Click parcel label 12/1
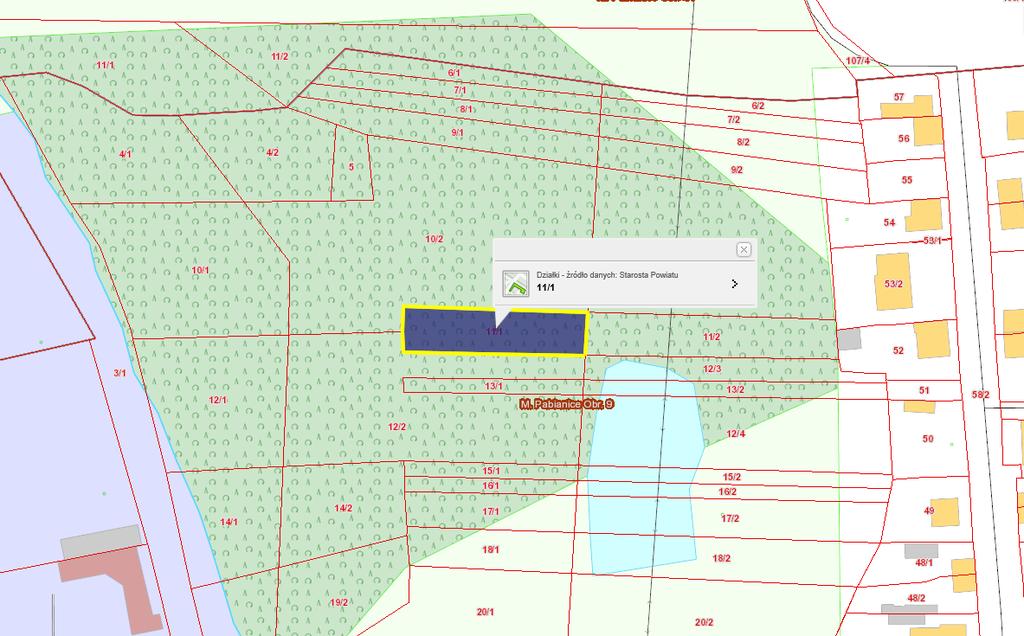Image resolution: width=1024 pixels, height=636 pixels. click(x=218, y=400)
